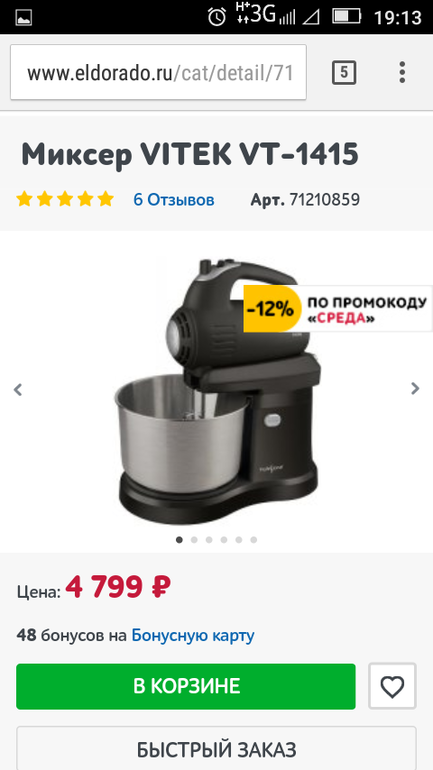
Task: Open the picture notification icon in status bar
Action: 24,18
